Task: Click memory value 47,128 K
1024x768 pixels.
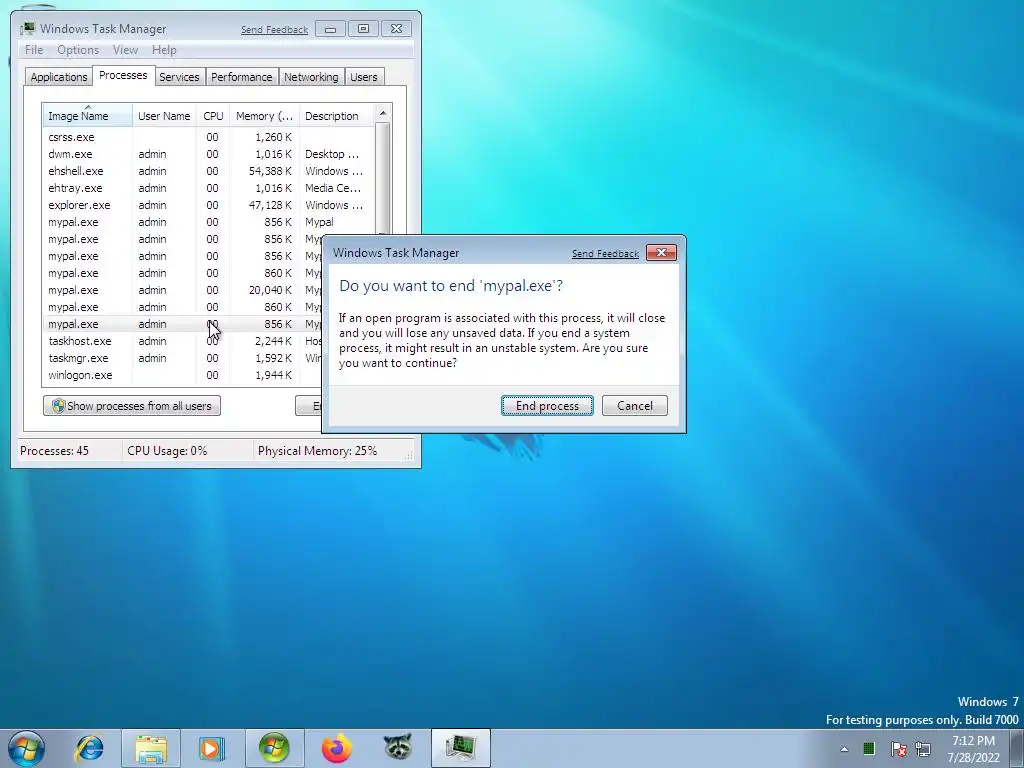Action: click(x=270, y=205)
